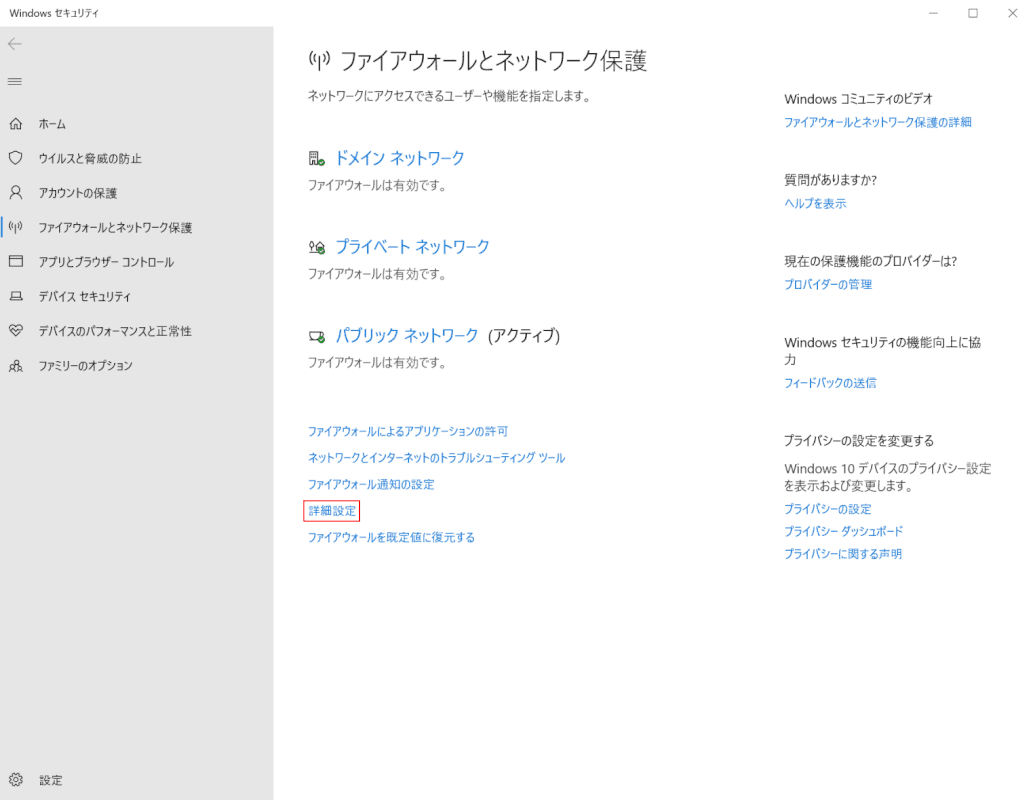Click プライバシーに関する声明 link
1031x800 pixels.
coord(843,553)
